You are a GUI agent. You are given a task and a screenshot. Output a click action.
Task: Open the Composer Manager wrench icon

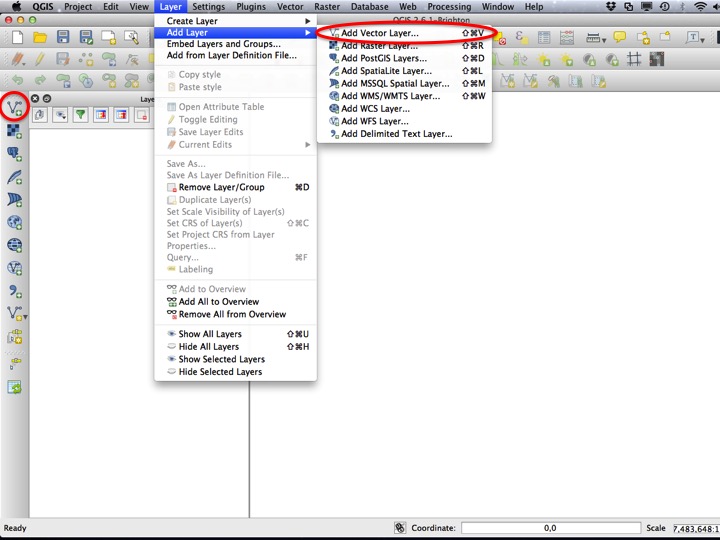131,37
